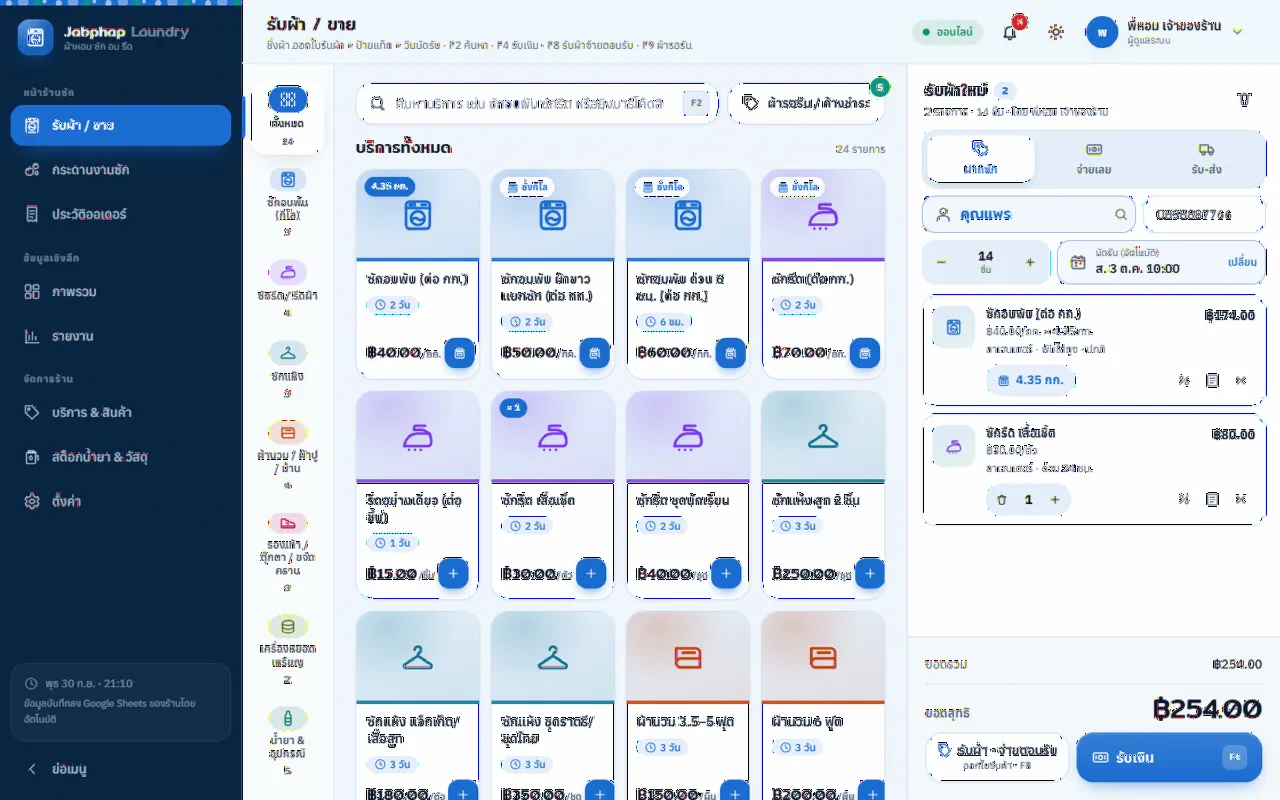Open ผ้ารอรับ / ค้างชำระ pending list button
This screenshot has width=1280, height=800.
(806, 103)
